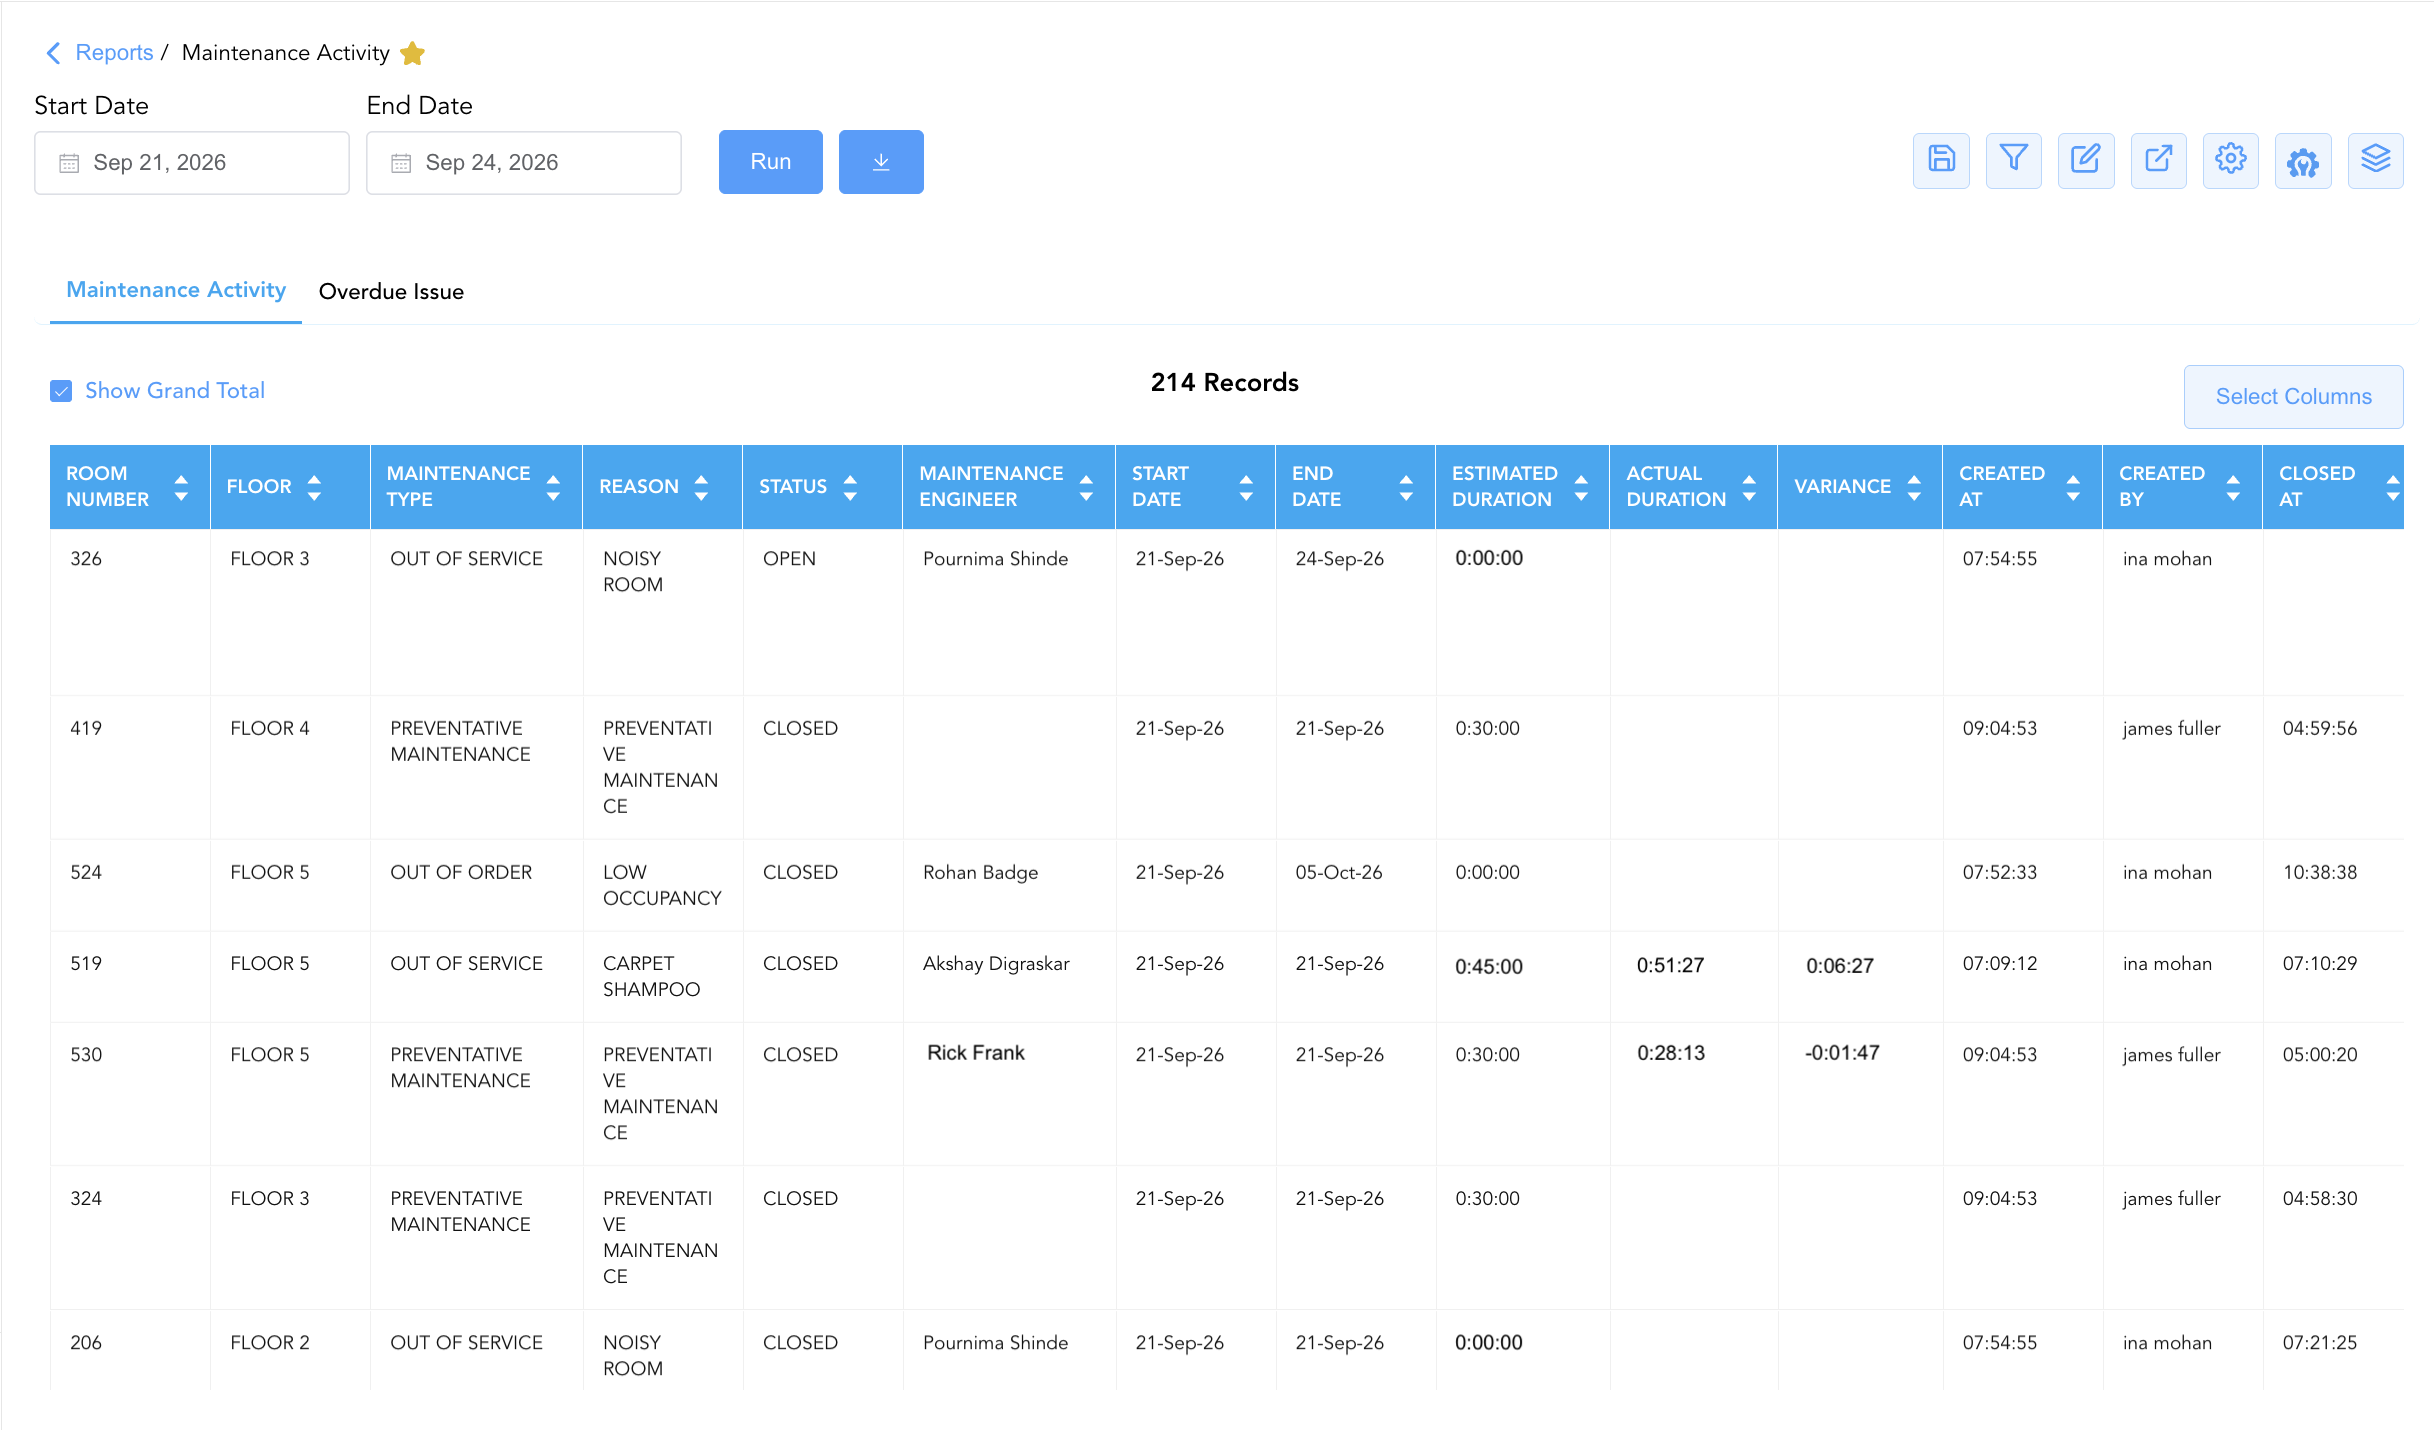
Task: Sort by Variance column arrows
Action: [1914, 487]
